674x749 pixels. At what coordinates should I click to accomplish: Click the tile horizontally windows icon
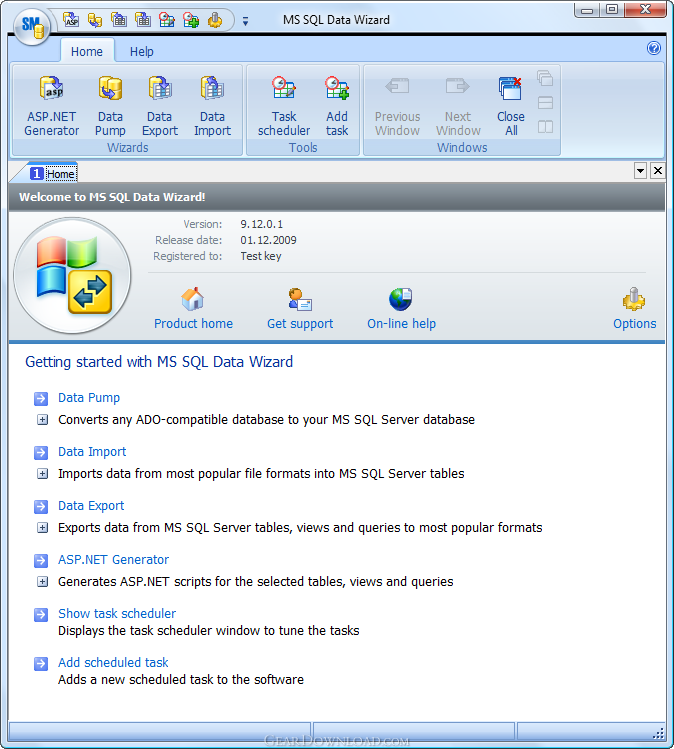coord(545,103)
